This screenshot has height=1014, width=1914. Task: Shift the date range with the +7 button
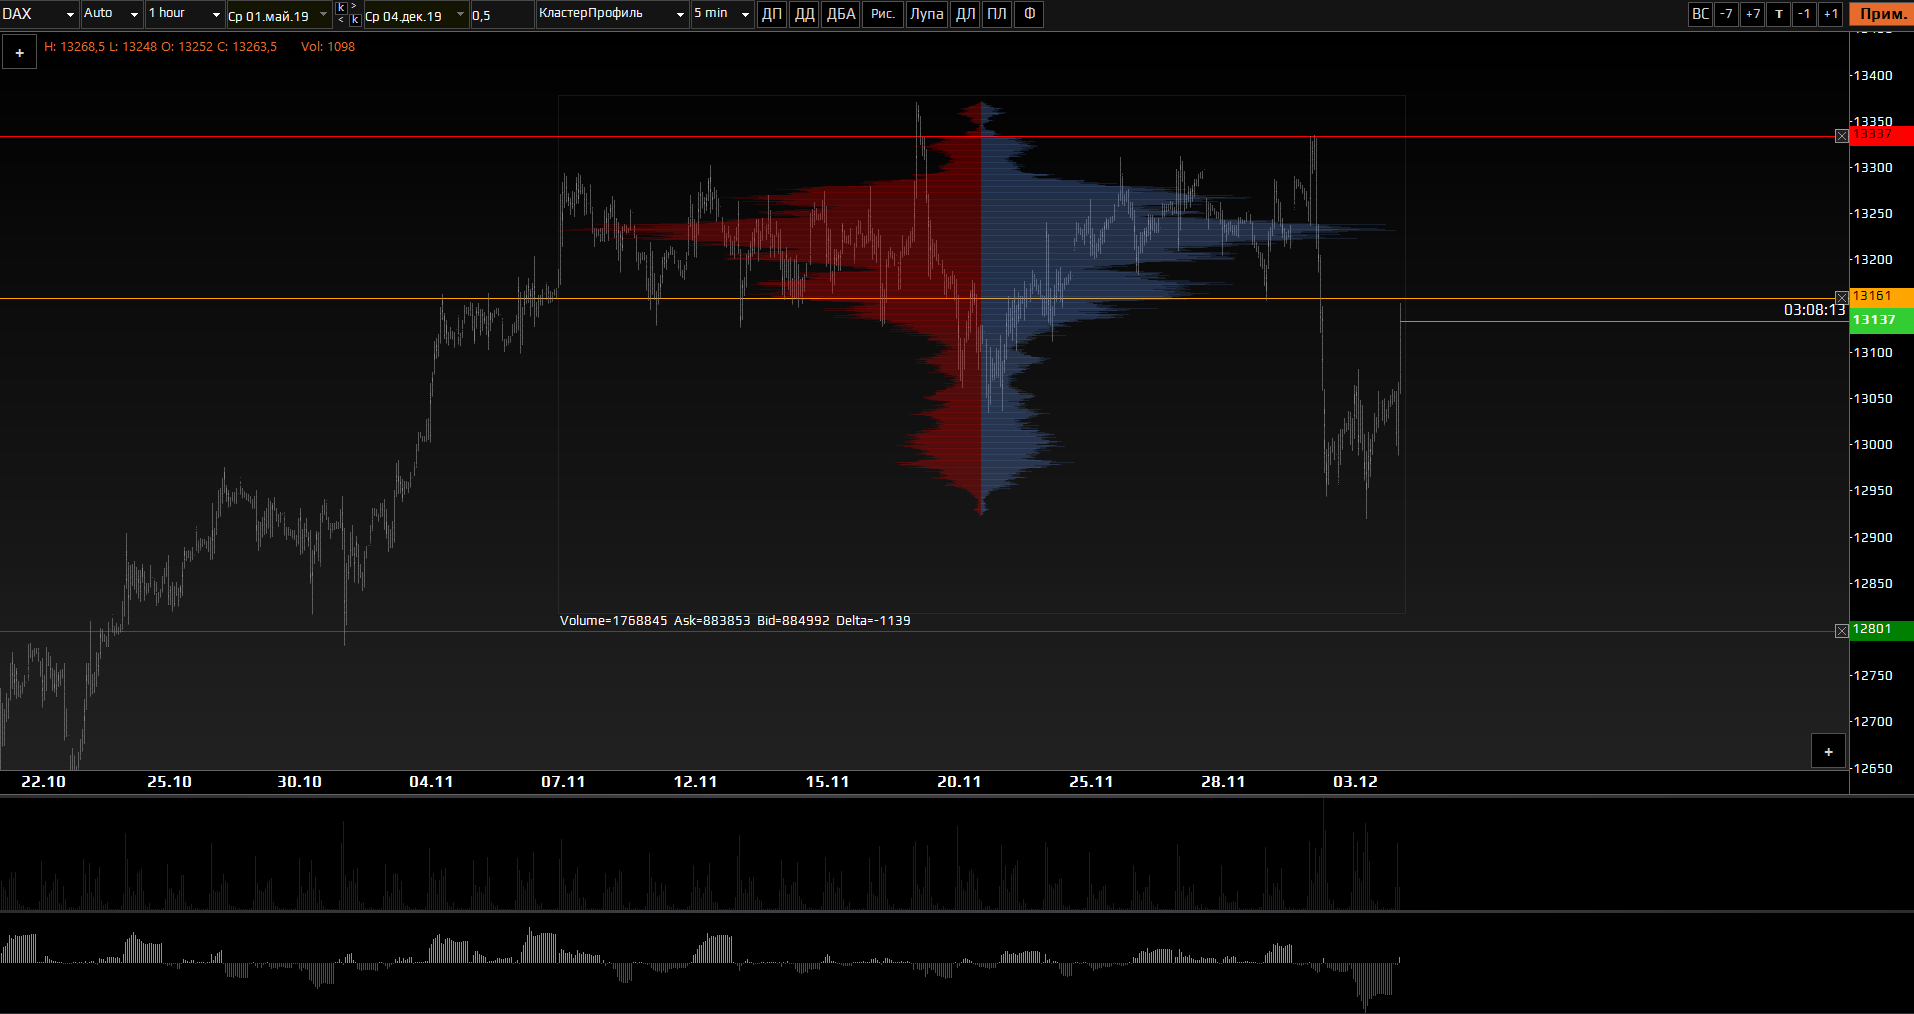point(1752,14)
